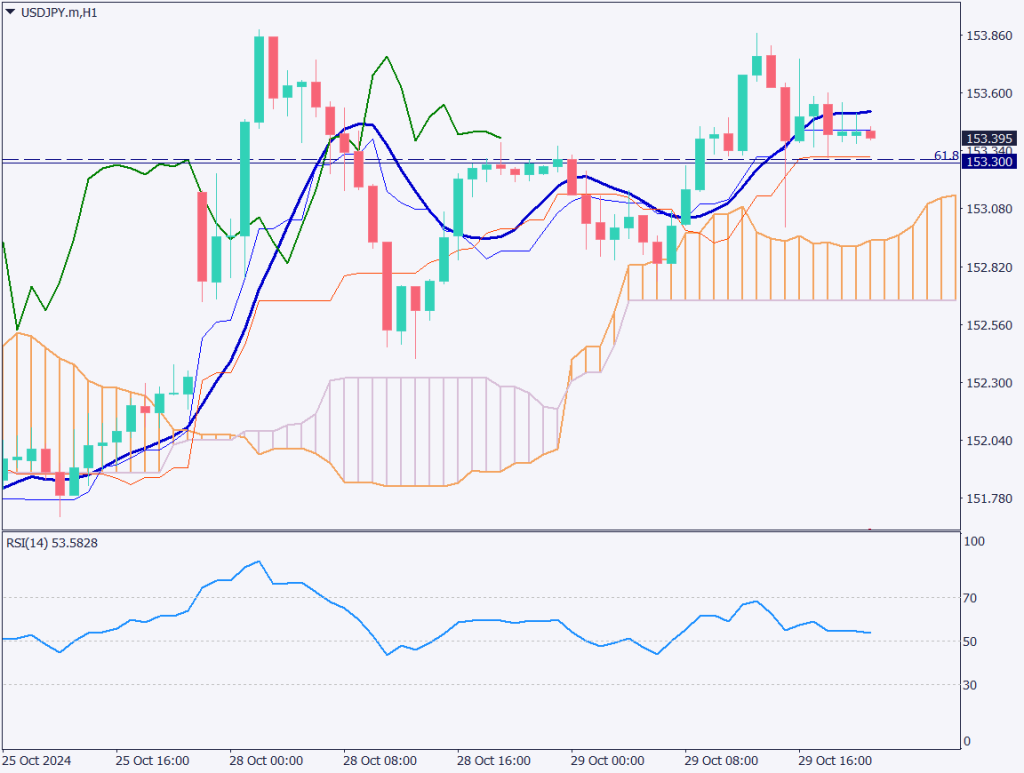The image size is (1024, 773).
Task: Click the RSI scale 30 level label
Action: 974,685
